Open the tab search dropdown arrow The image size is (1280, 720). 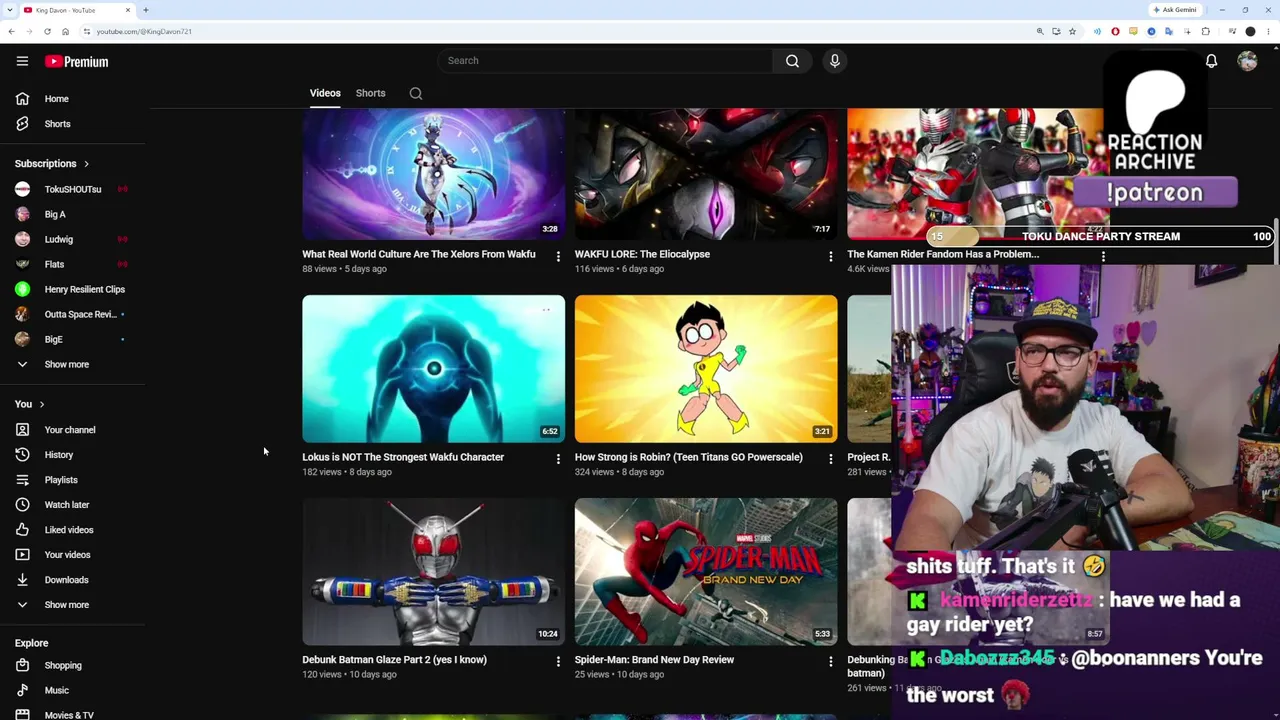[x=11, y=10]
